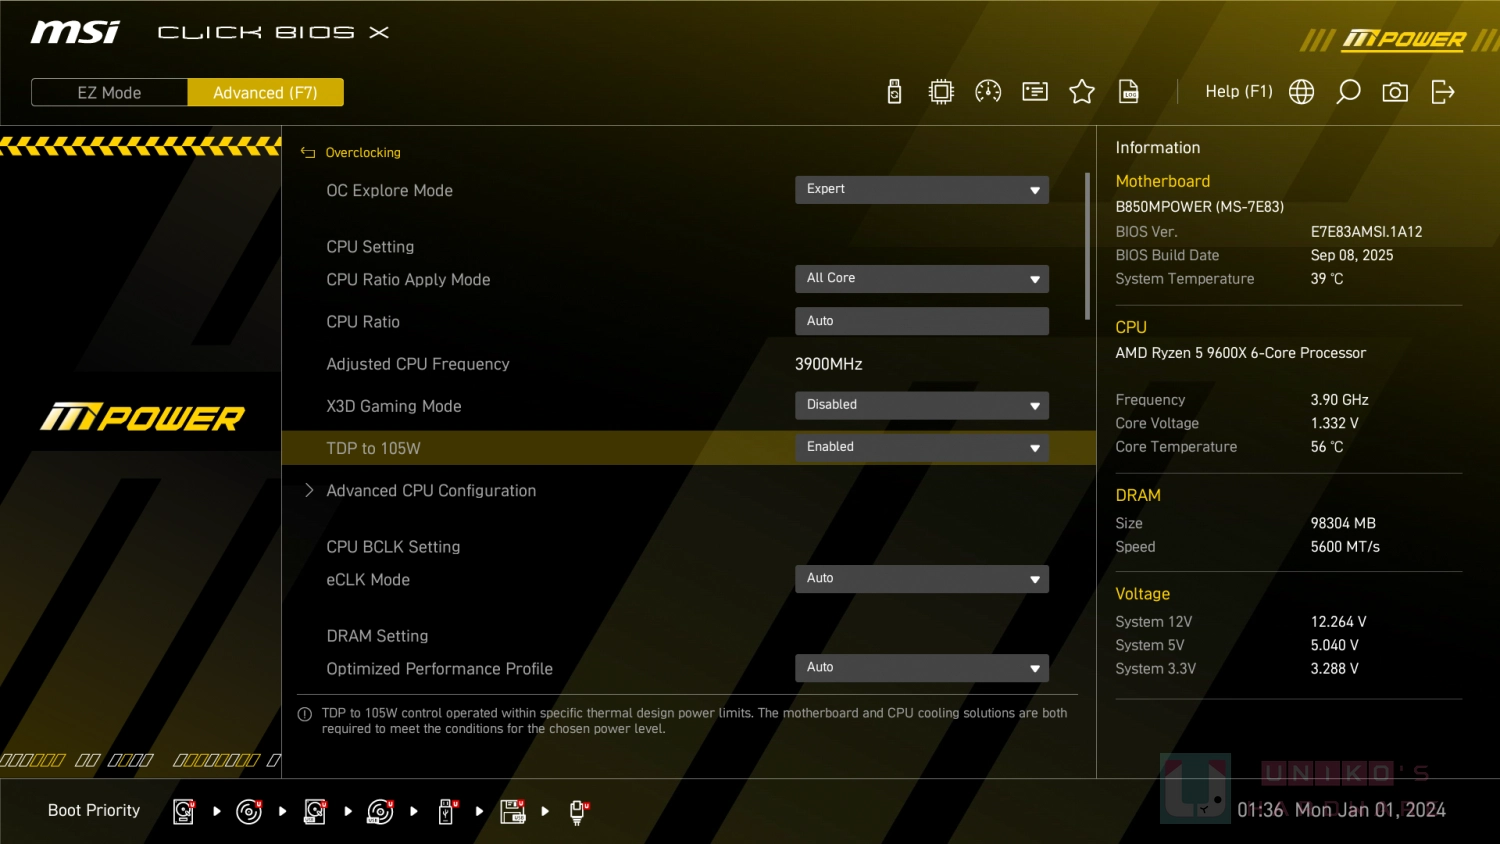Click the log file icon
Viewport: 1500px width, 844px height.
1129,92
